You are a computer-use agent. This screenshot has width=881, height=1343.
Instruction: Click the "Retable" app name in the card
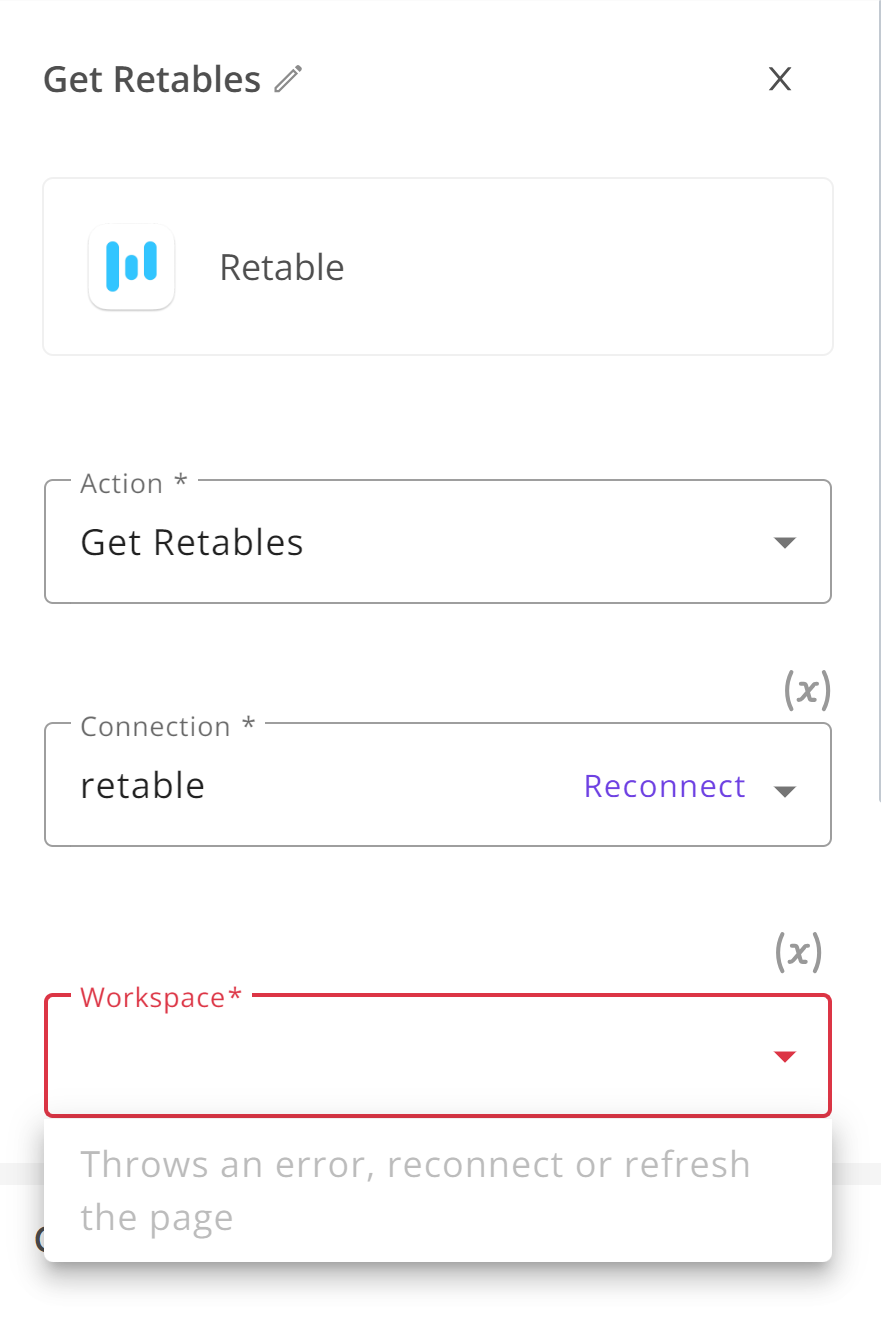coord(282,268)
